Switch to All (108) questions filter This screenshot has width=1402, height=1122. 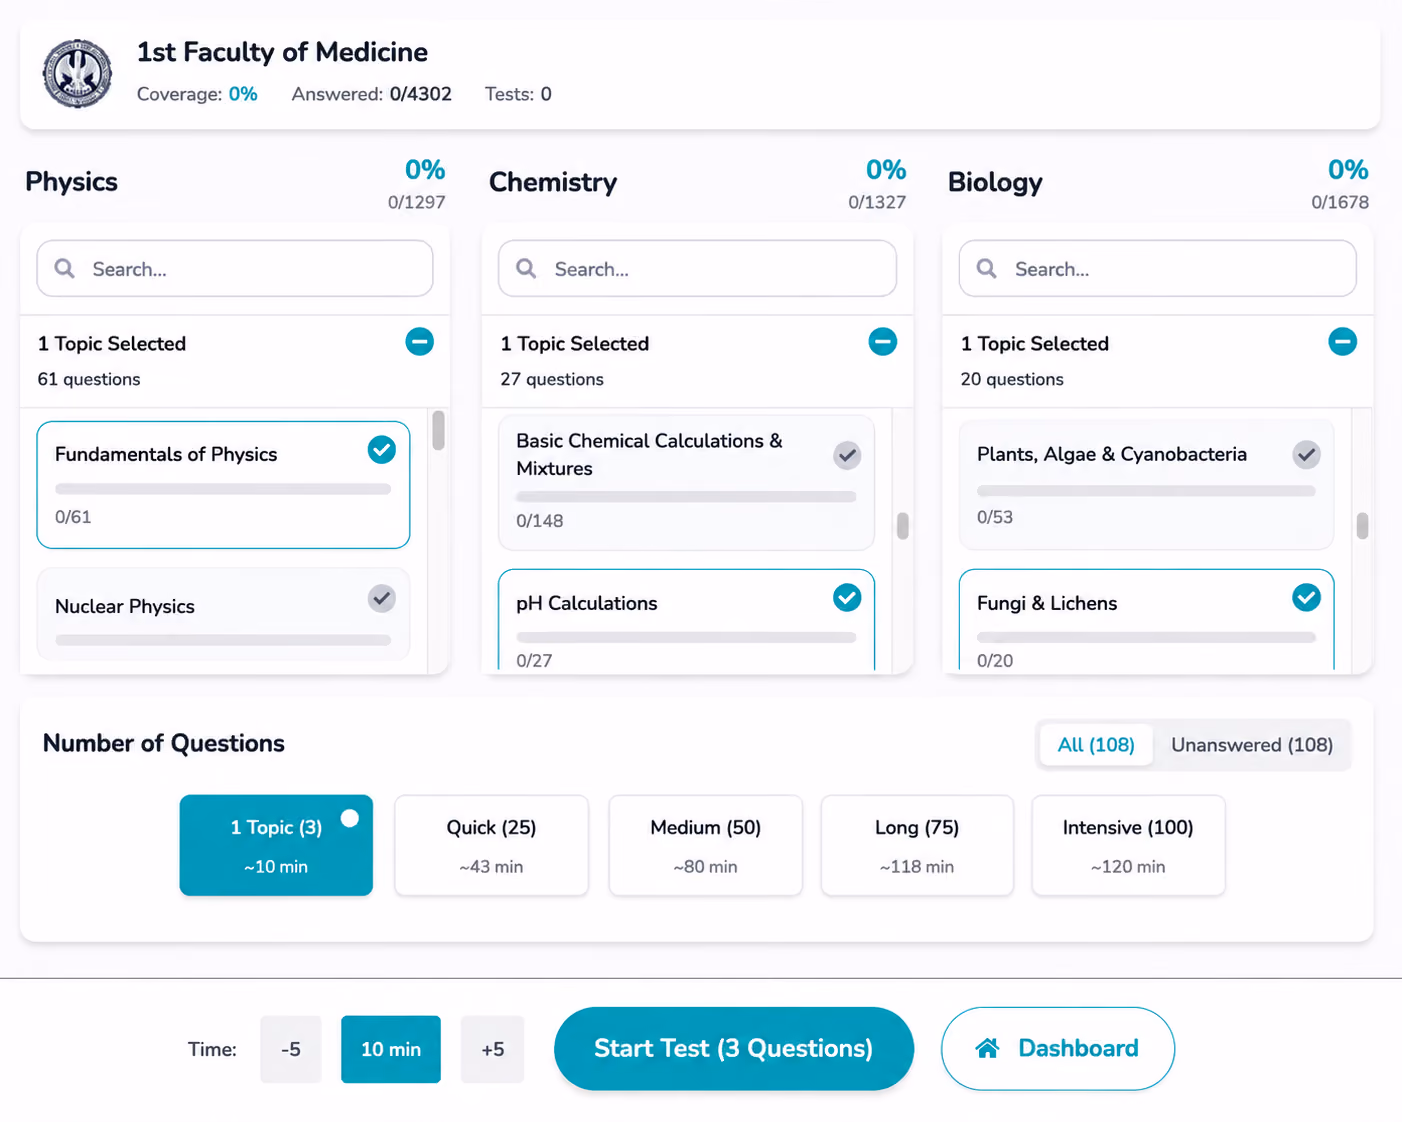tap(1096, 745)
